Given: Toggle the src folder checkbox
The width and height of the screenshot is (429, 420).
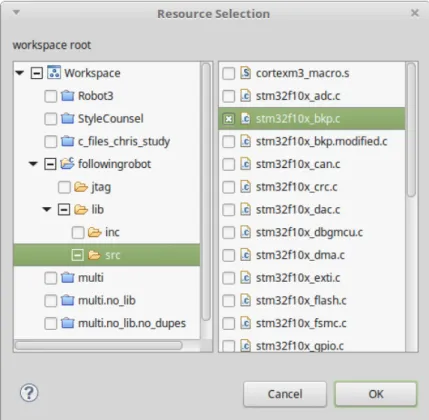Looking at the screenshot, I should coord(77,256).
